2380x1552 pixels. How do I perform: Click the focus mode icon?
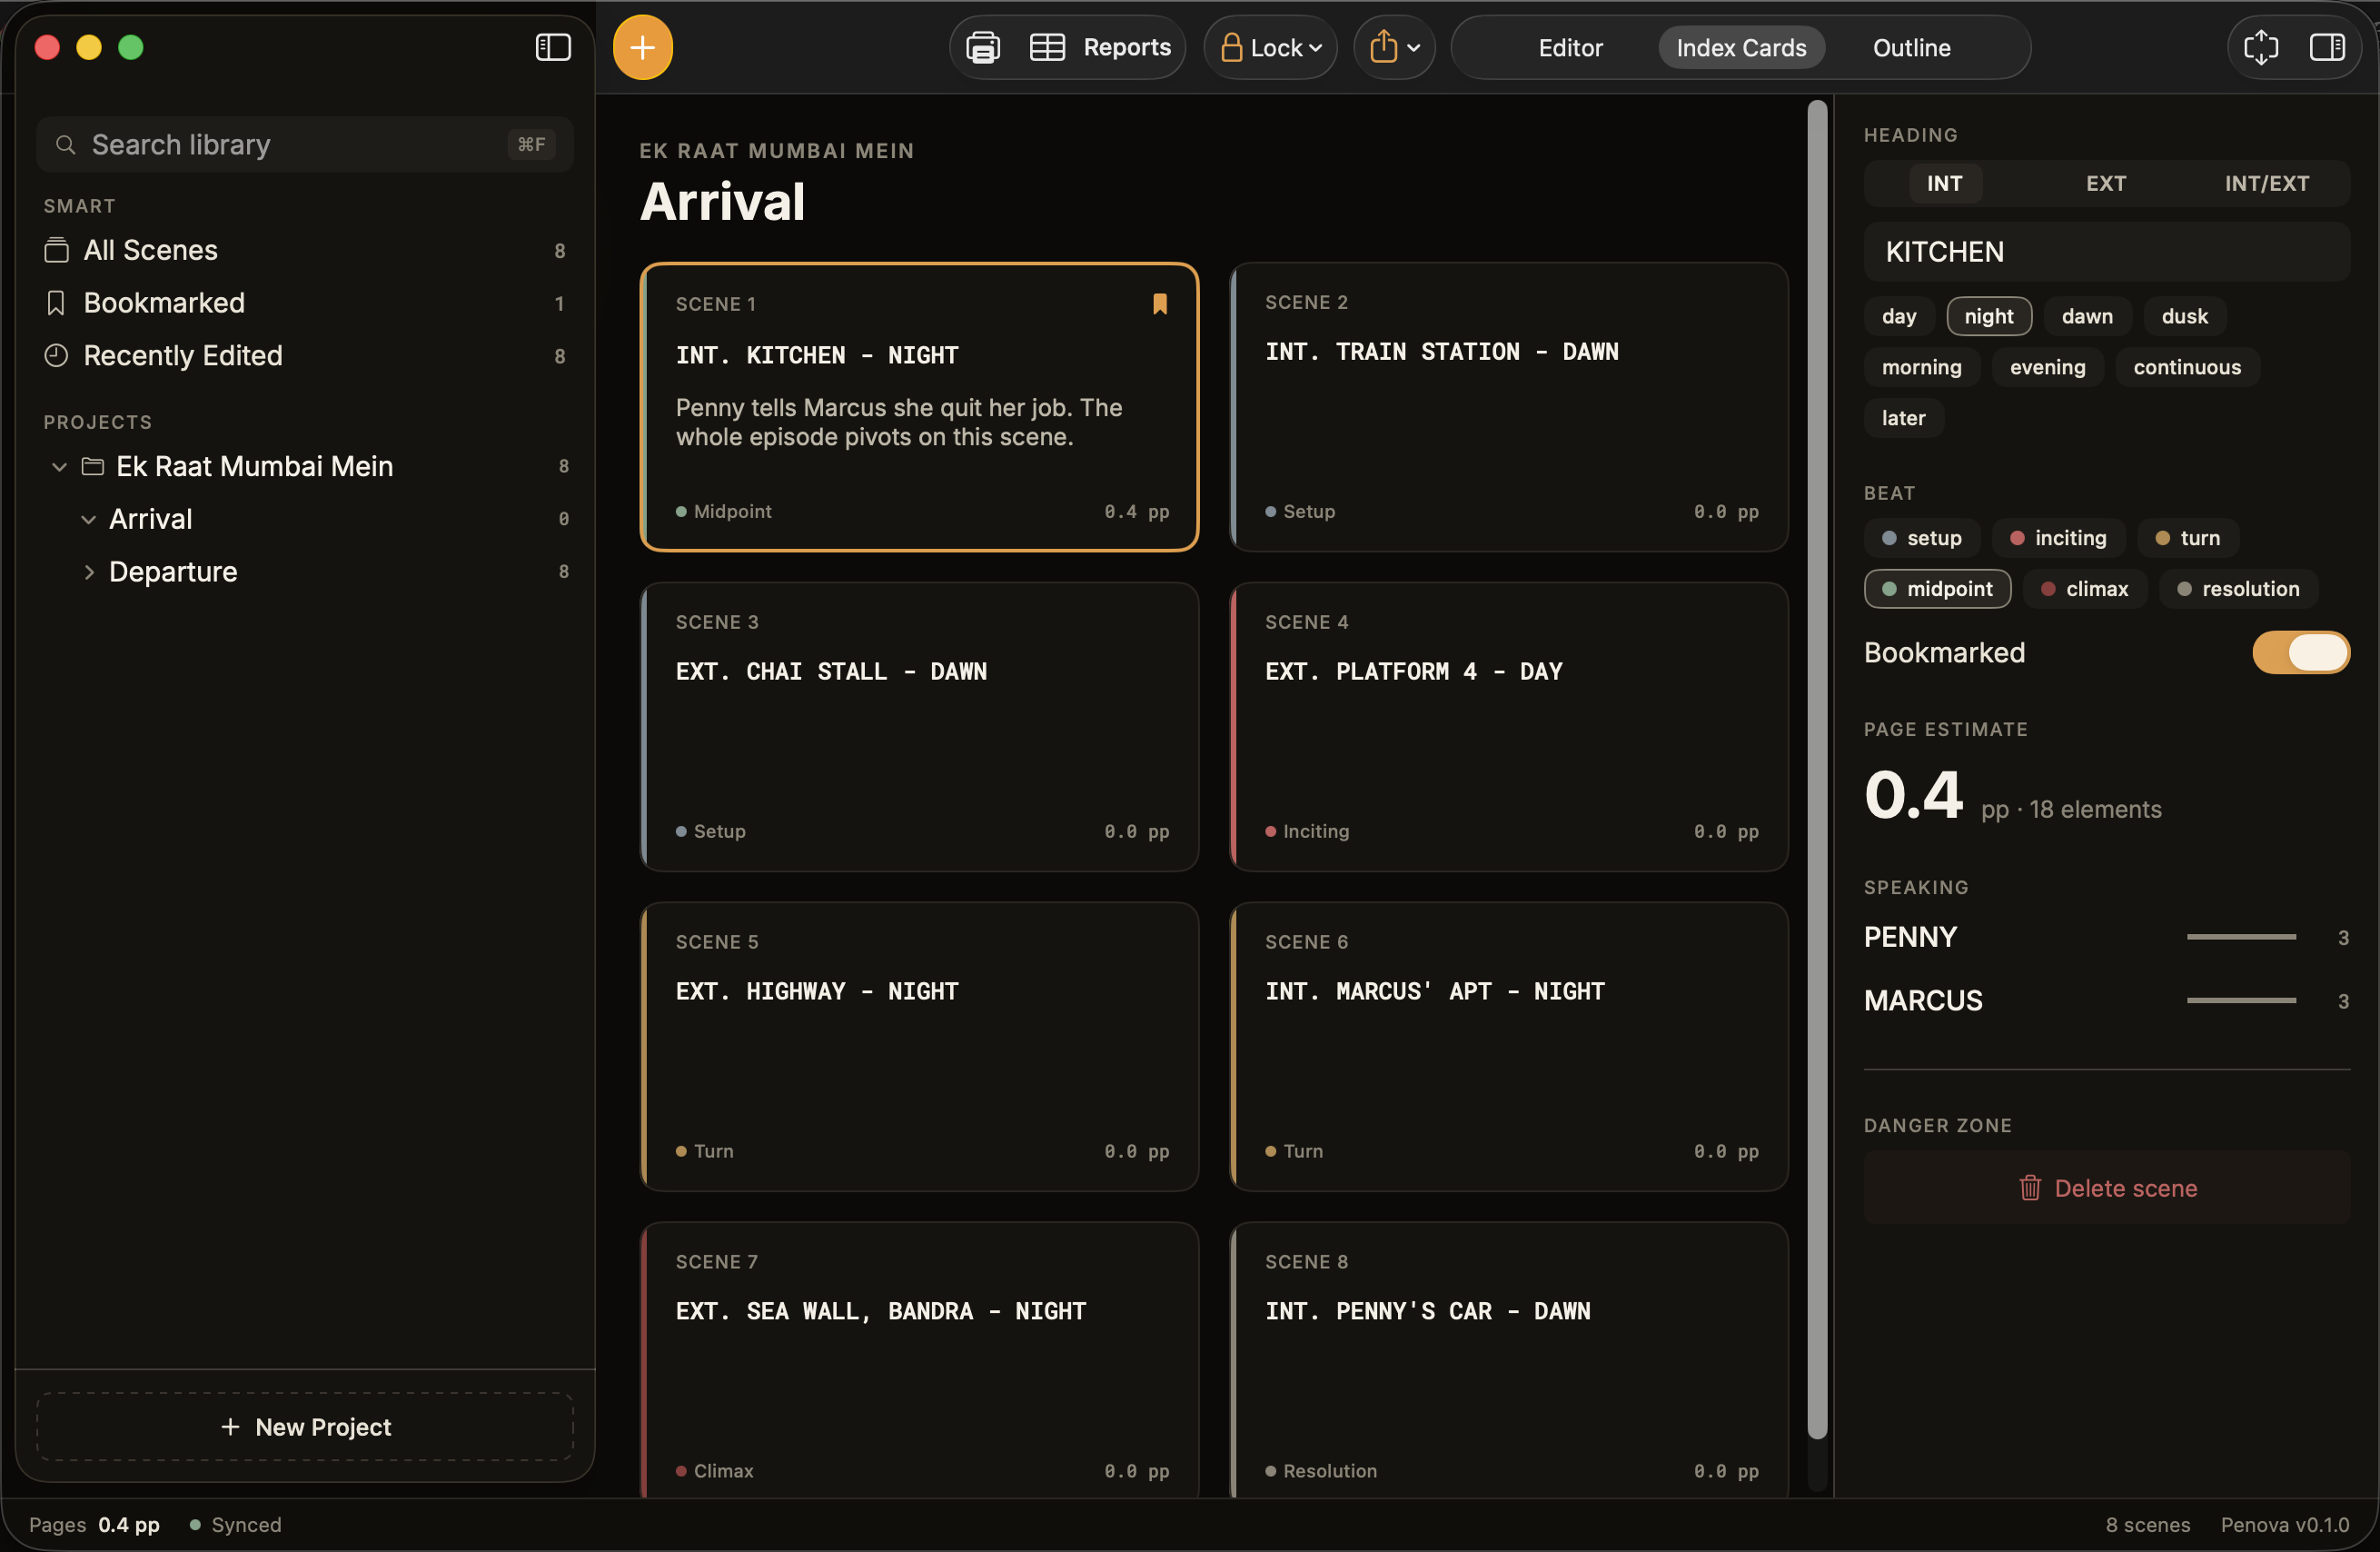(2260, 47)
